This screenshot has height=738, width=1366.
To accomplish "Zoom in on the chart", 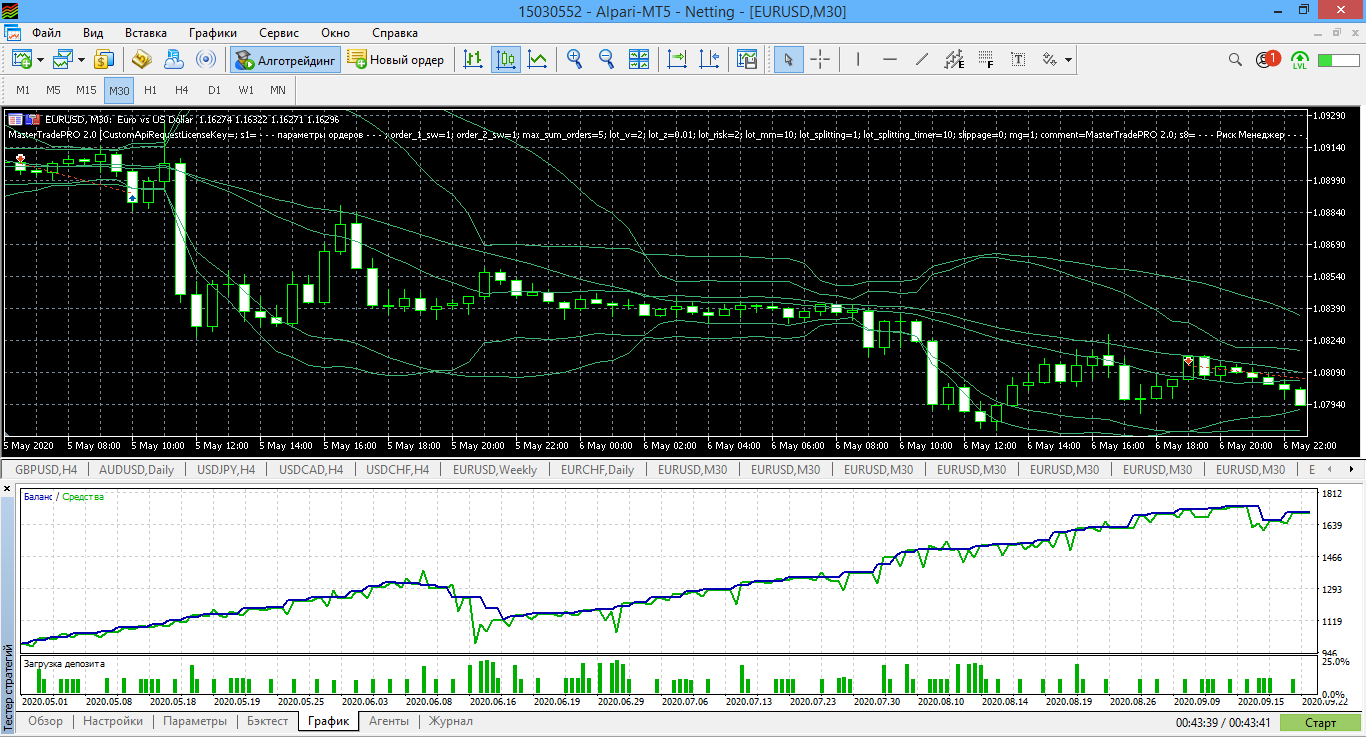I will click(575, 60).
